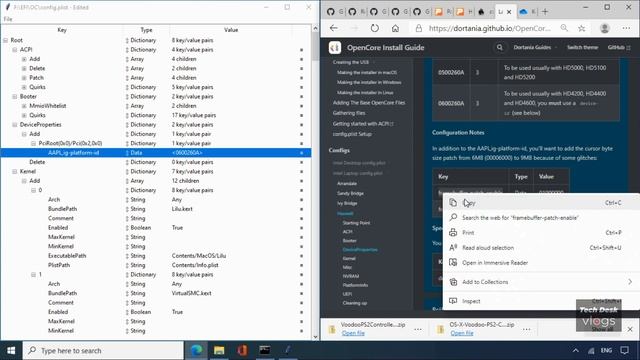This screenshot has width=640, height=360.
Task: Collapse the PciRoot(0x0)/Pci(0x2,0x0) node
Action: coord(33,143)
